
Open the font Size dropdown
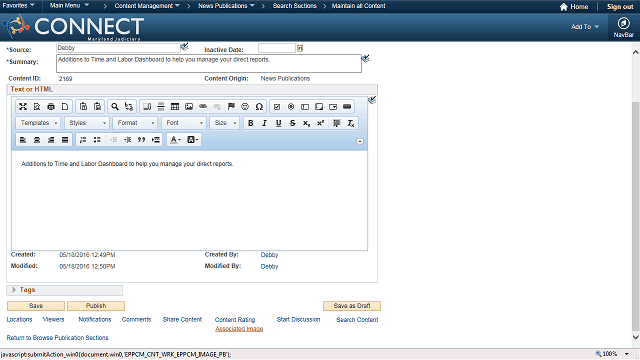224,123
